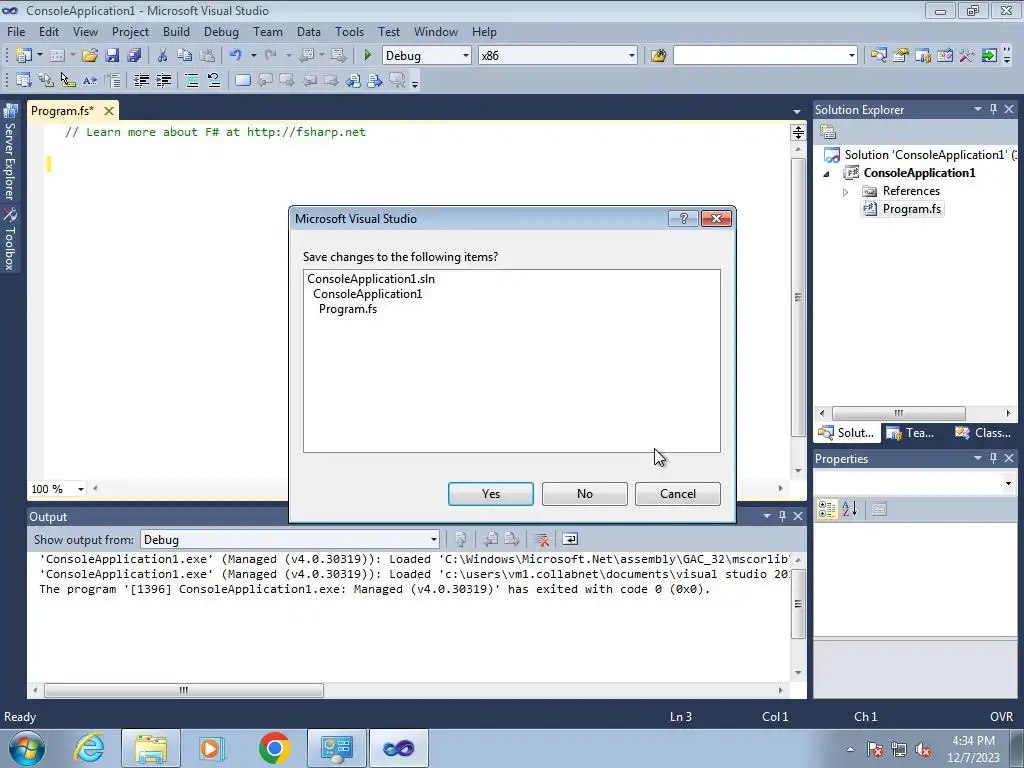The image size is (1024, 768).
Task: Click the editor vertical scrollbar thumb
Action: [797, 297]
